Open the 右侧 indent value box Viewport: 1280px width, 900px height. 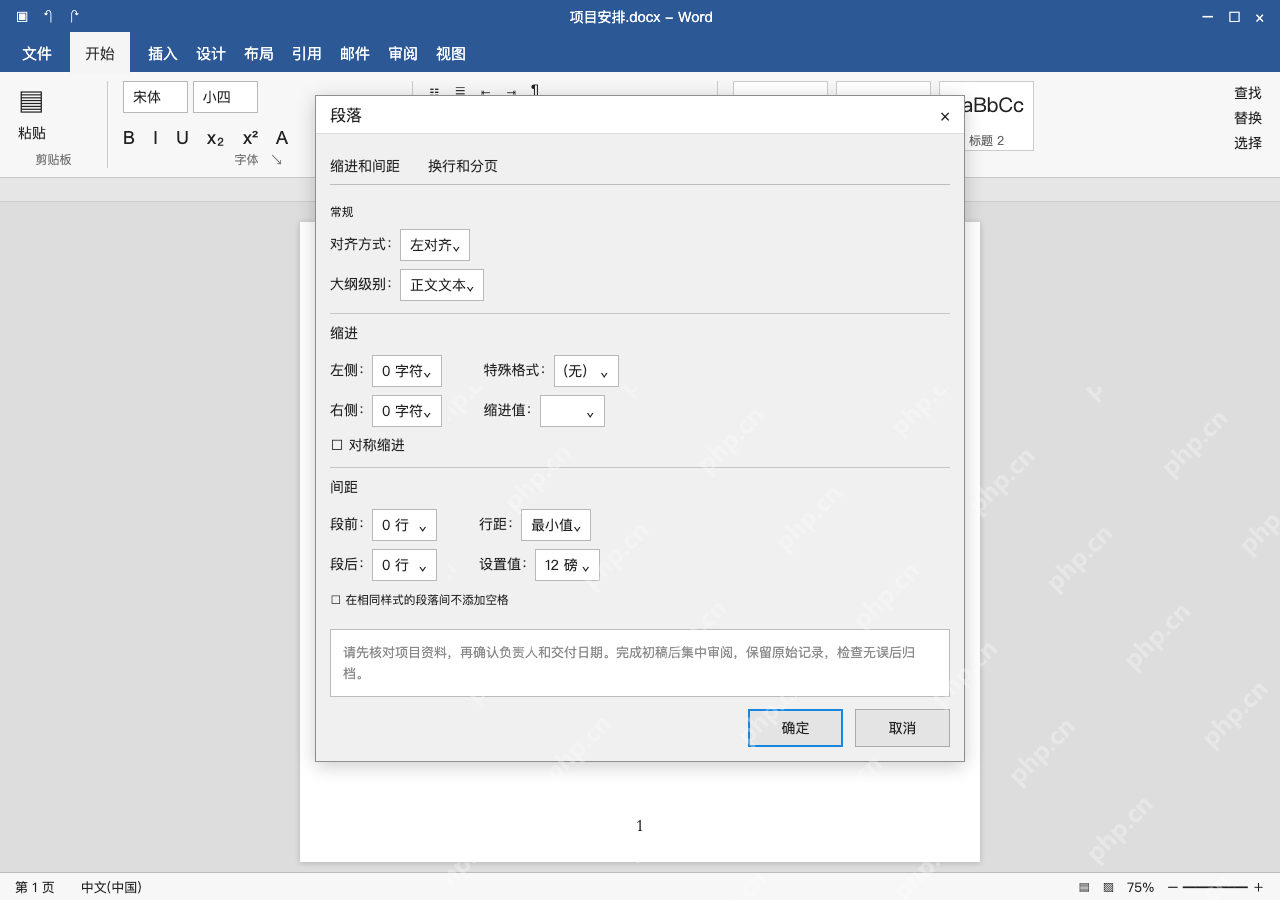point(407,411)
